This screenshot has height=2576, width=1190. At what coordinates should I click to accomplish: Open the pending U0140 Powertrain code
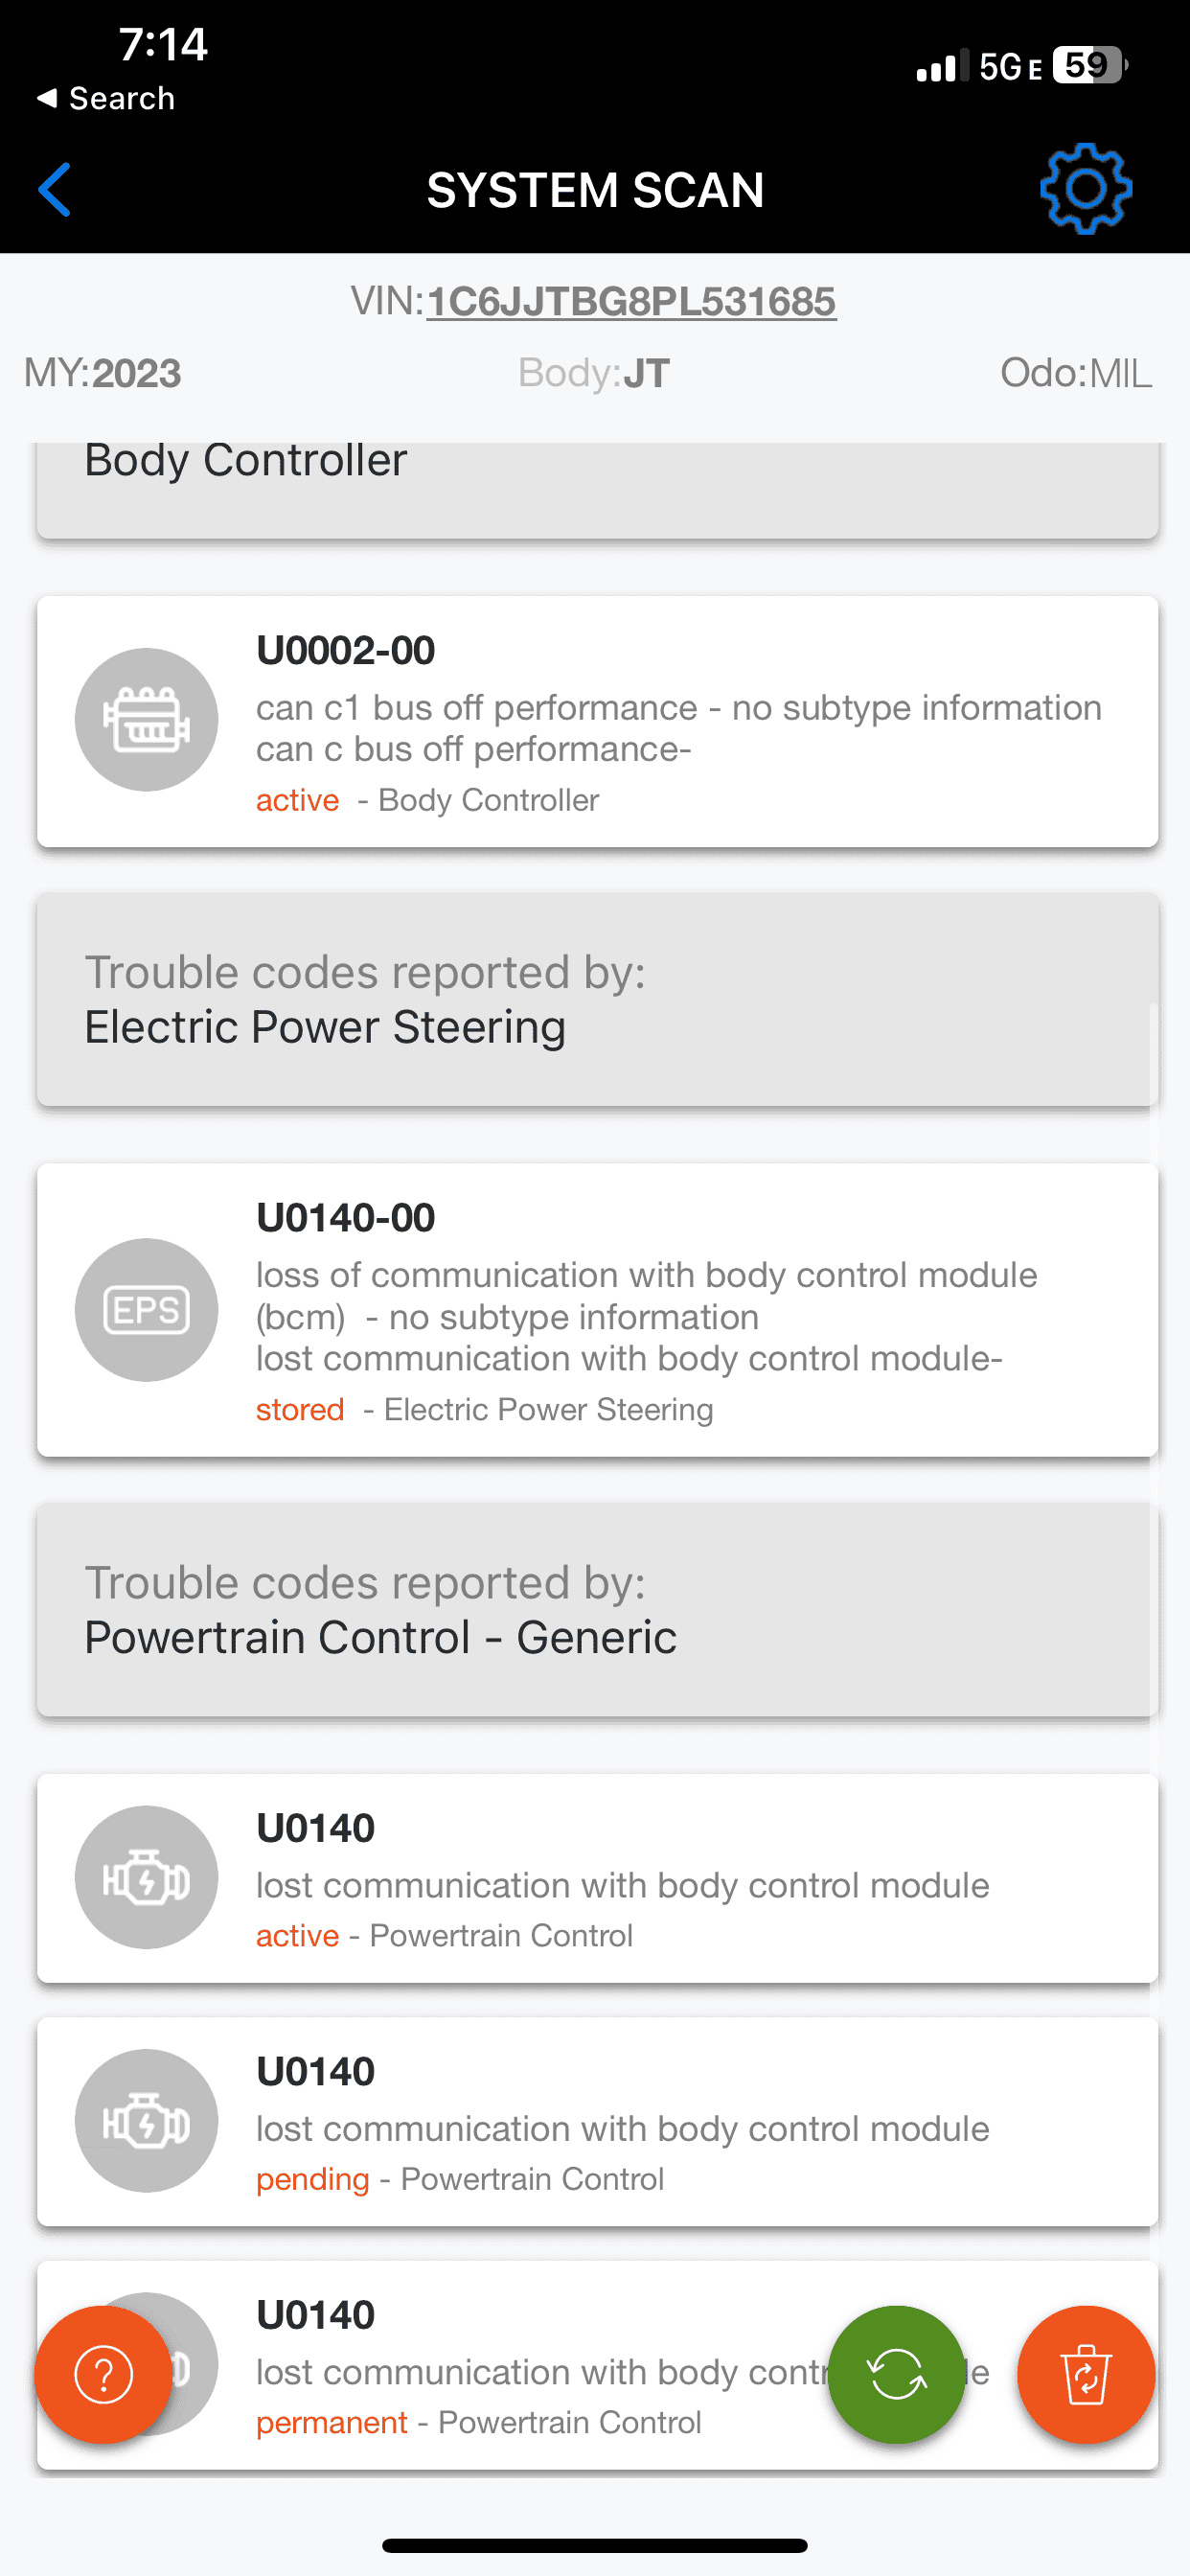click(x=597, y=2121)
